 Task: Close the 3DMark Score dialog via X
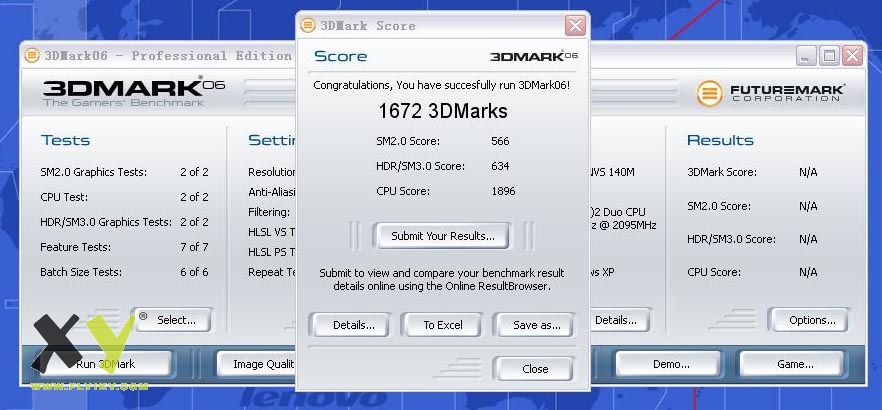pyautogui.click(x=575, y=25)
